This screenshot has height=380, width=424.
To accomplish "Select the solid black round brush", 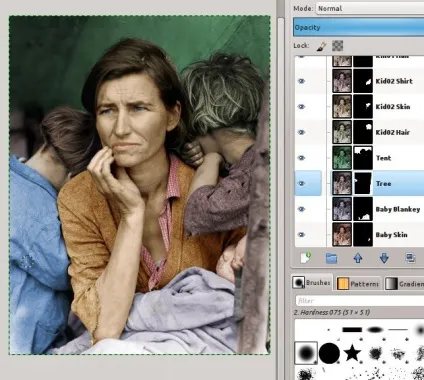I will [x=329, y=353].
